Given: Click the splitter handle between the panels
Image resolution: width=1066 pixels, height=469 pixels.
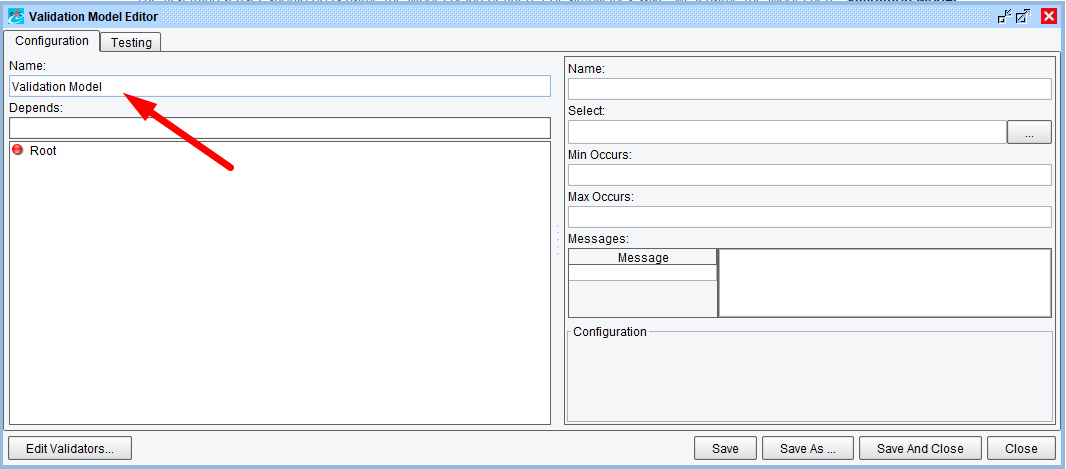Looking at the screenshot, I should 558,240.
